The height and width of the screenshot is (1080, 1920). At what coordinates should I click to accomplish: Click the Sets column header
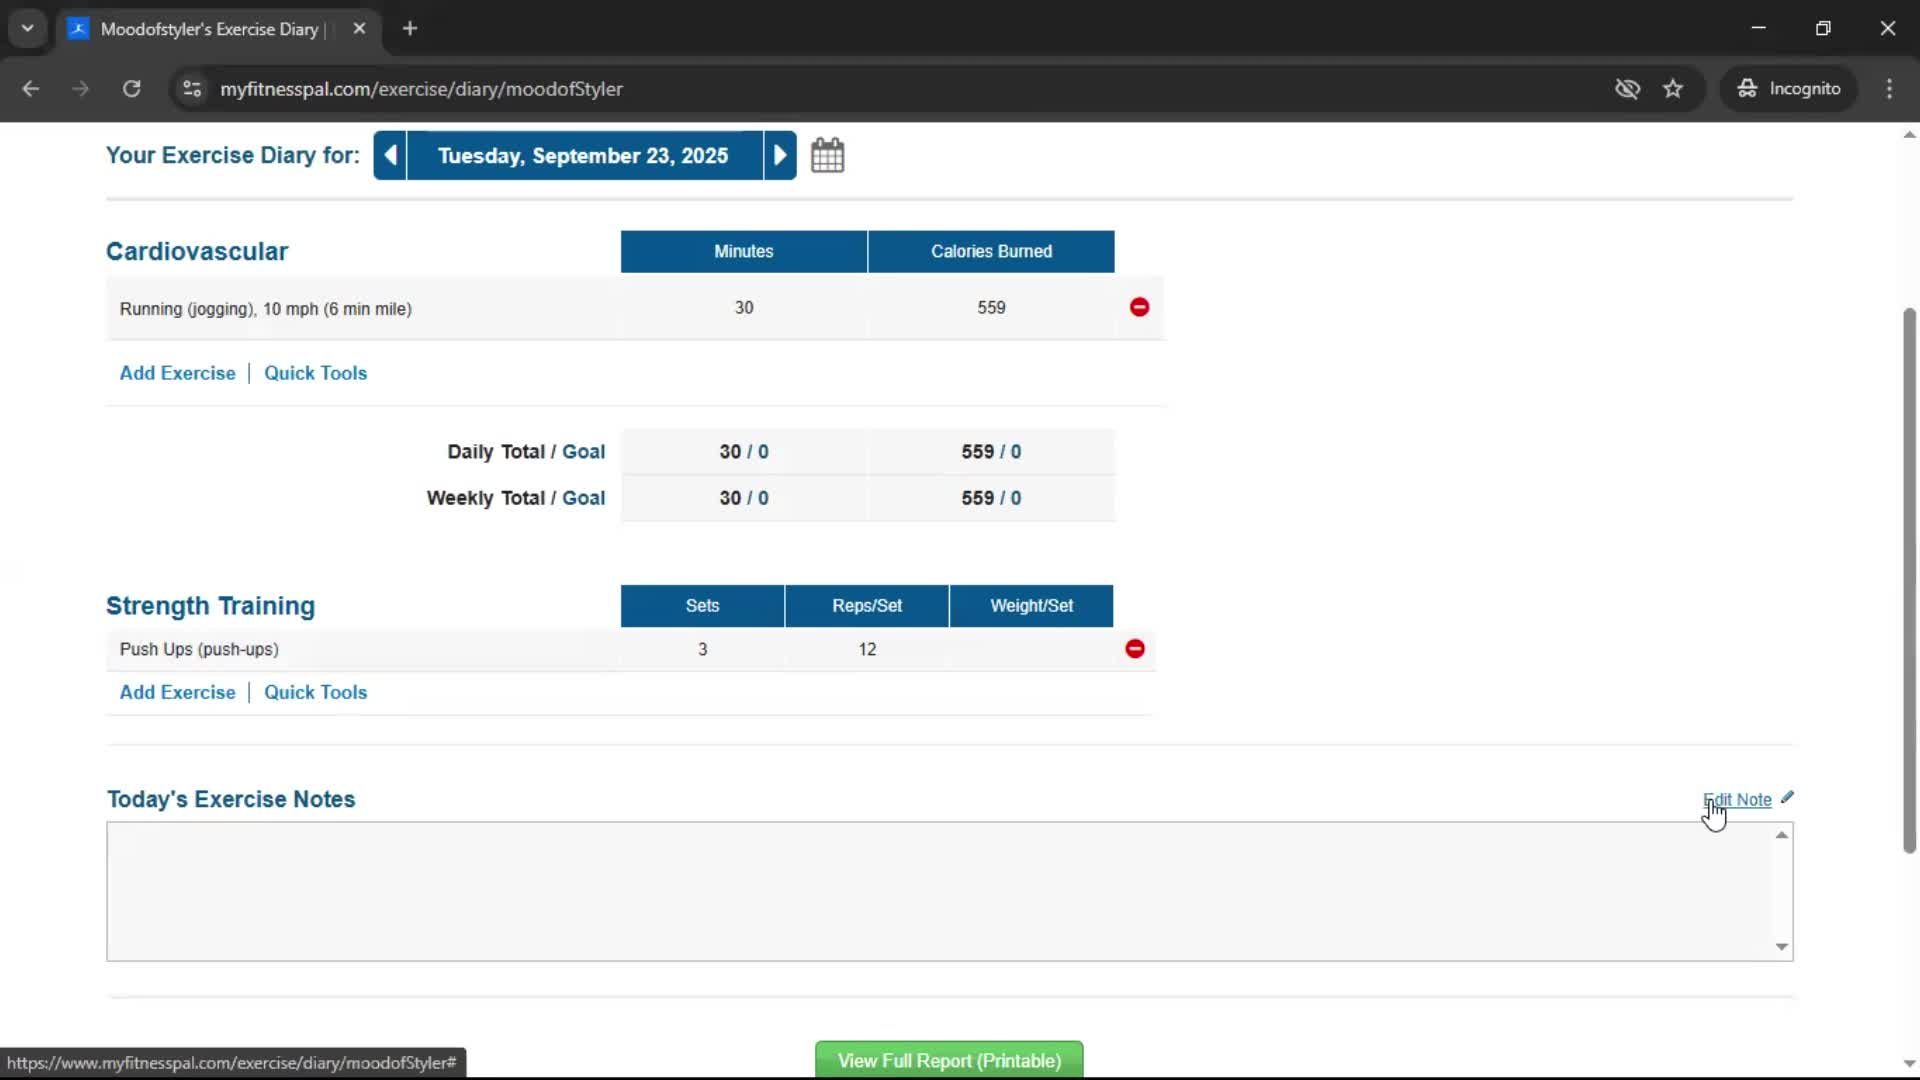tap(702, 606)
